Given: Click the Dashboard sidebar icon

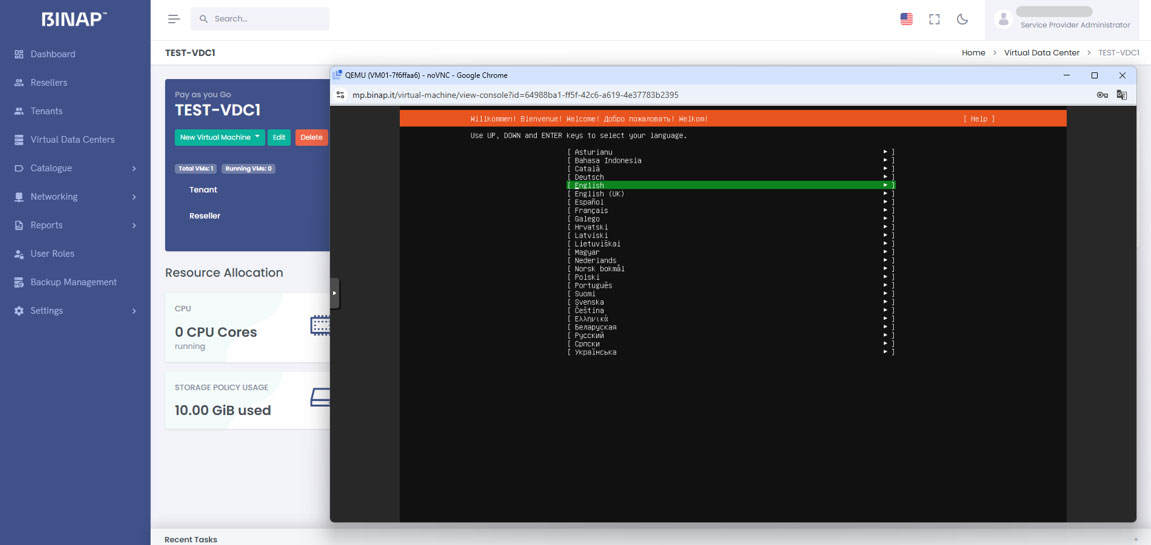Looking at the screenshot, I should pos(19,54).
